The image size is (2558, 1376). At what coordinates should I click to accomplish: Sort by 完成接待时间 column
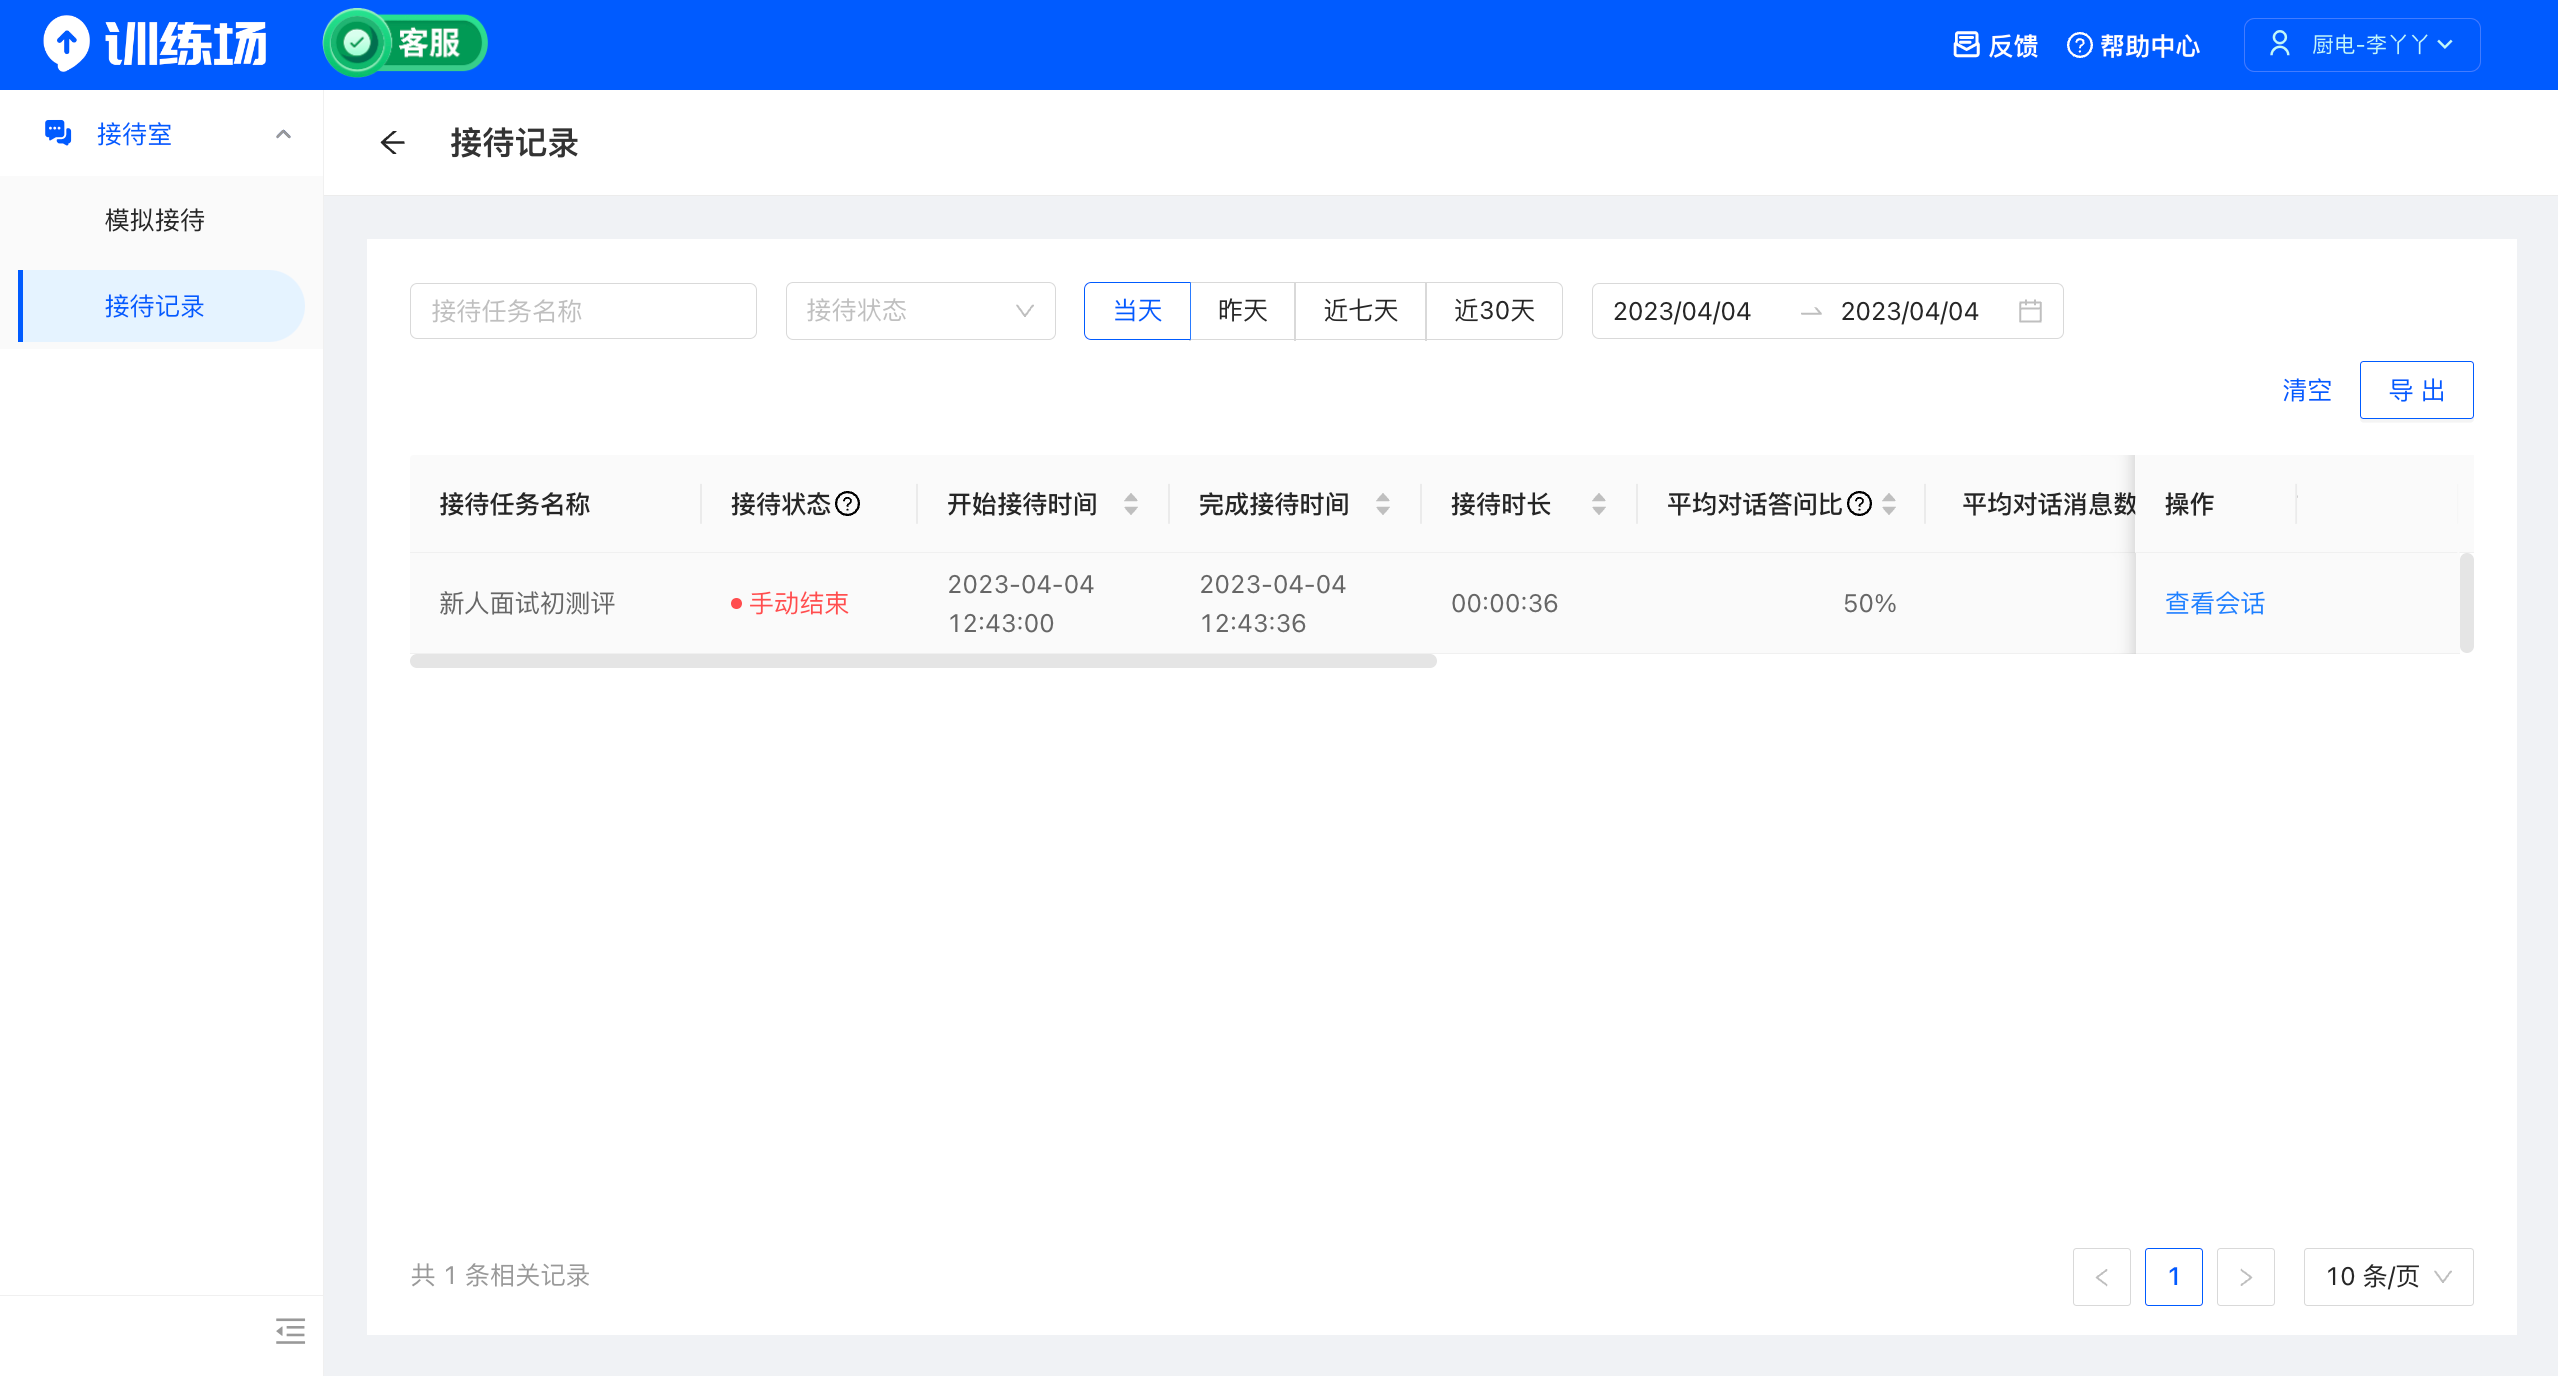coord(1383,504)
